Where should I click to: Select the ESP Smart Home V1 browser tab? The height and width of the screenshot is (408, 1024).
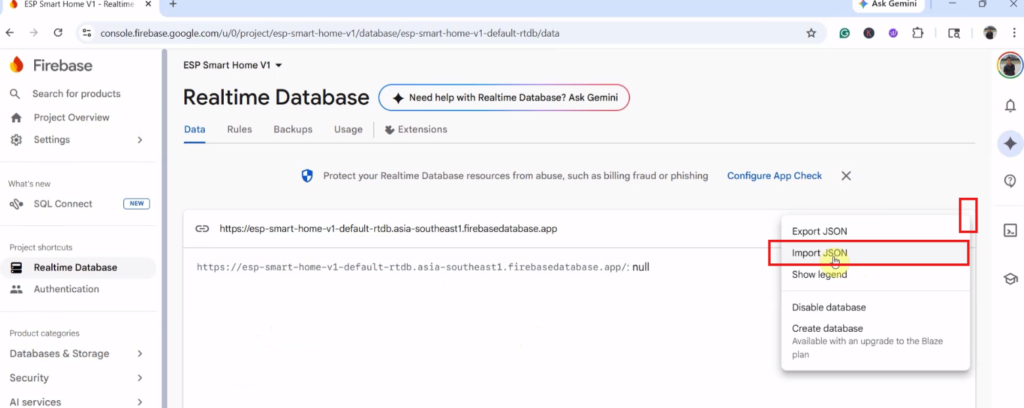(77, 4)
